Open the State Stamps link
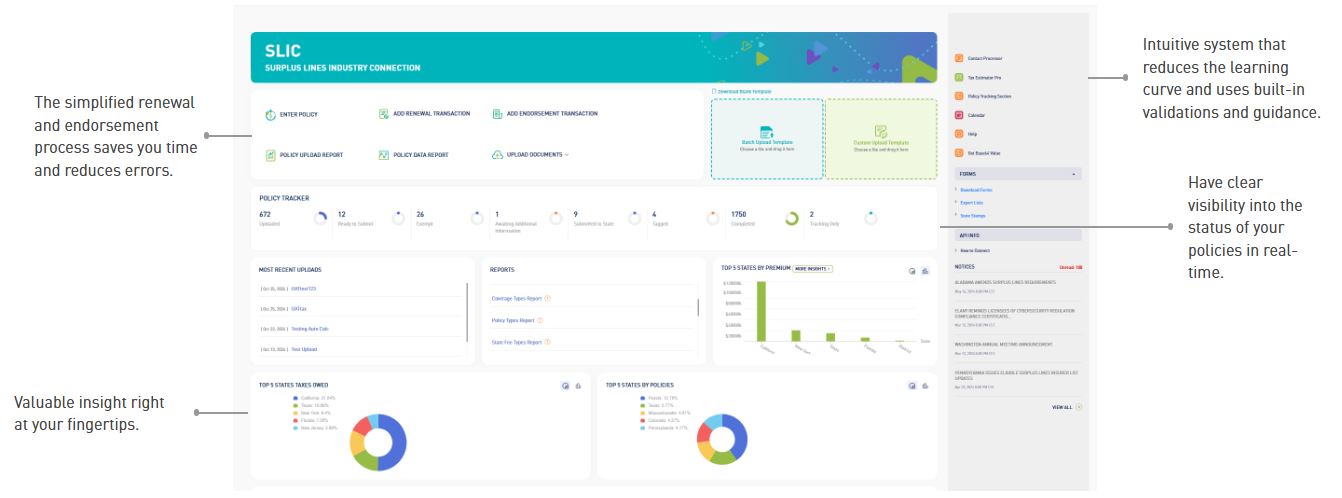The width and height of the screenshot is (1342, 498). (973, 215)
